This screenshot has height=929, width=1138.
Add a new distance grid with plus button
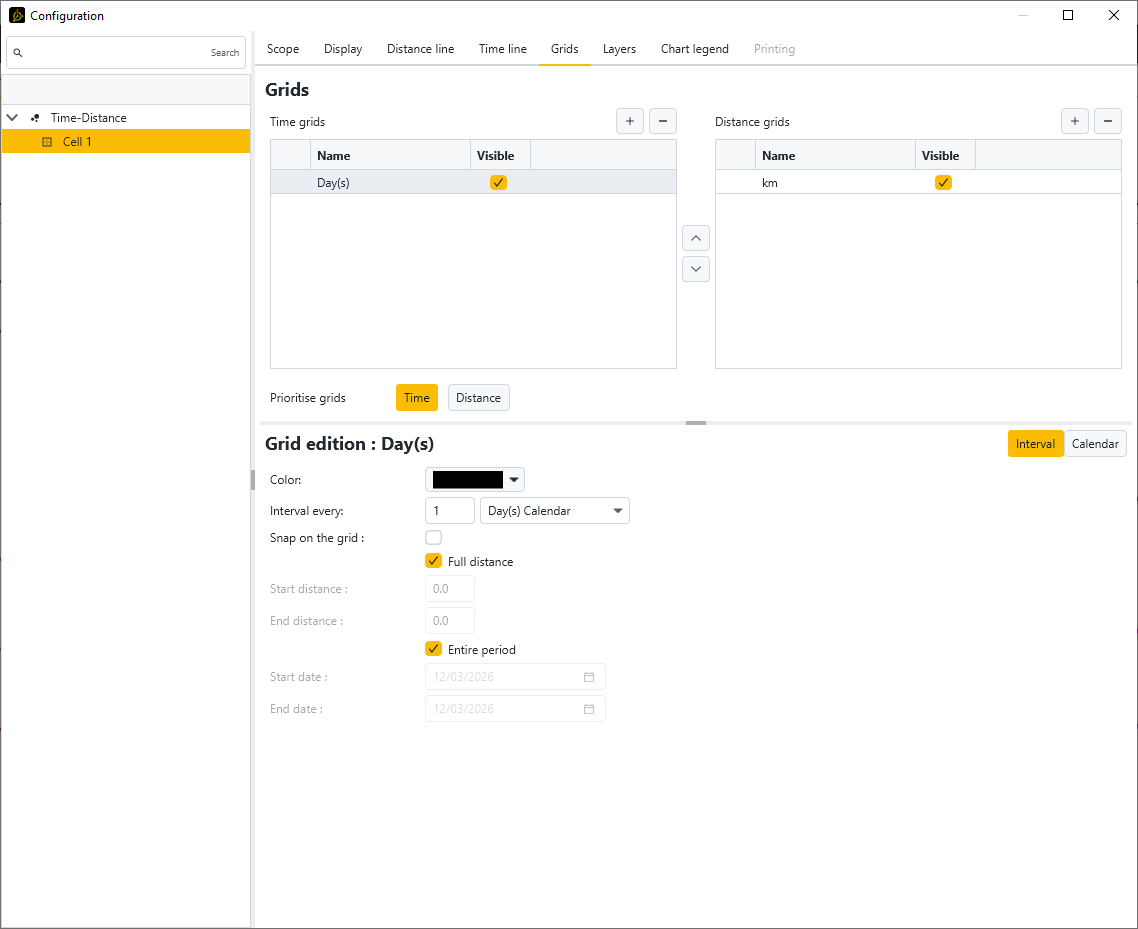click(x=1075, y=122)
